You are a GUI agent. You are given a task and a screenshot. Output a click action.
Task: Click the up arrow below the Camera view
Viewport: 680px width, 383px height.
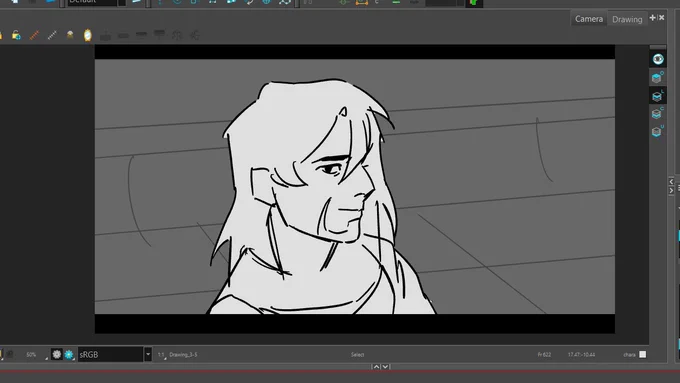pos(376,367)
